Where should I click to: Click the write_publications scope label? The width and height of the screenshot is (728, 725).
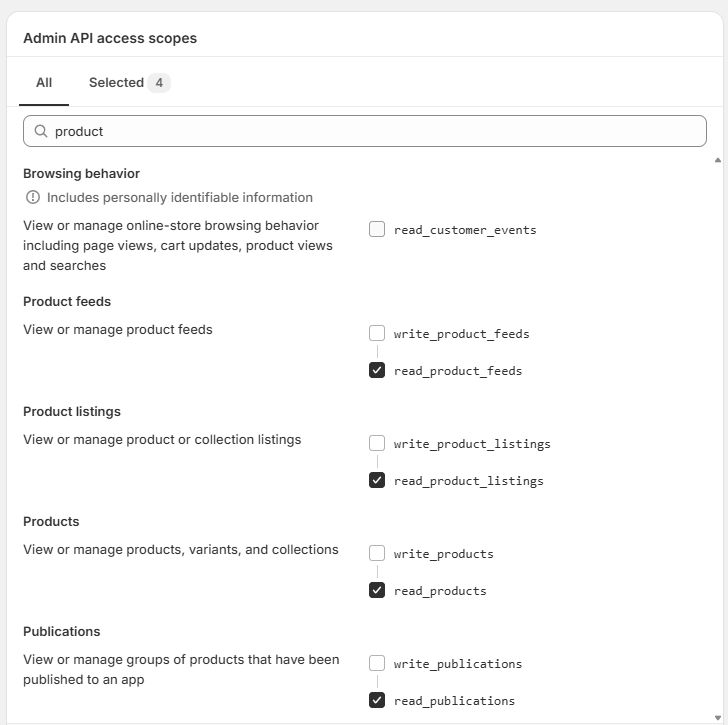(458, 664)
